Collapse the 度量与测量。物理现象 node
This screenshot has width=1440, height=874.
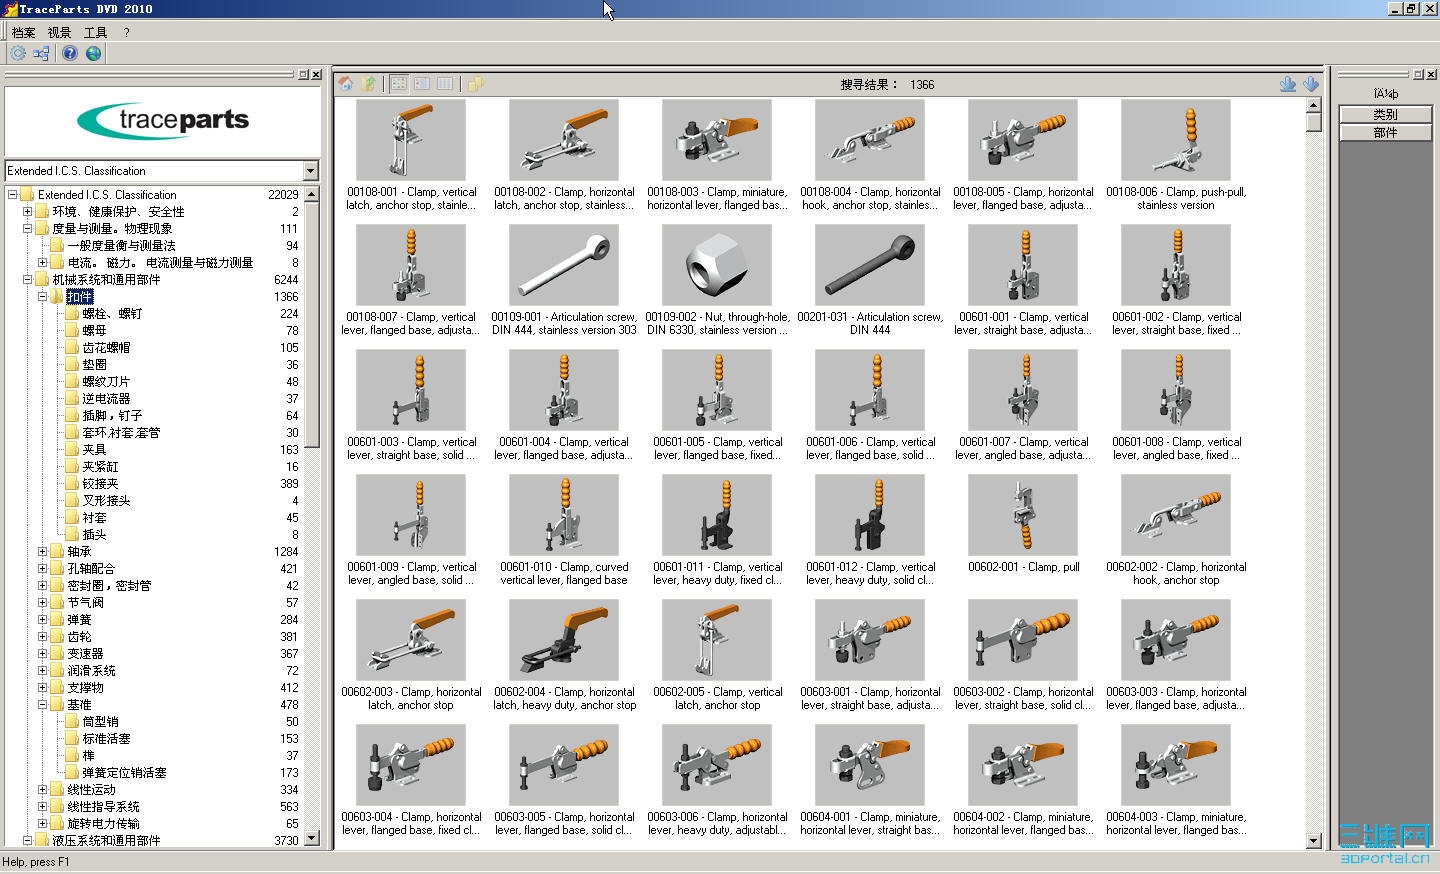pyautogui.click(x=28, y=229)
